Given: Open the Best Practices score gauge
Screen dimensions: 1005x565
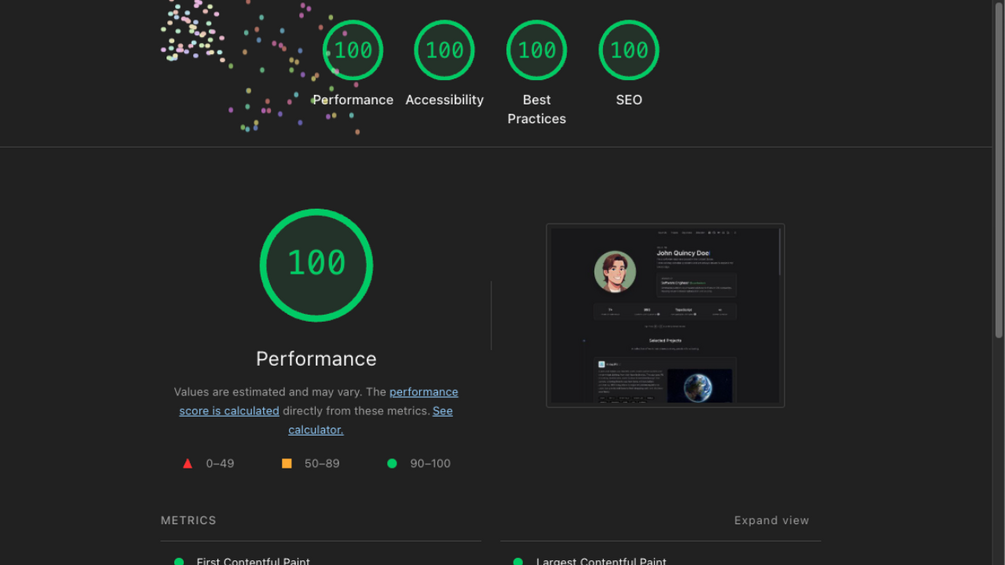Looking at the screenshot, I should click(536, 50).
